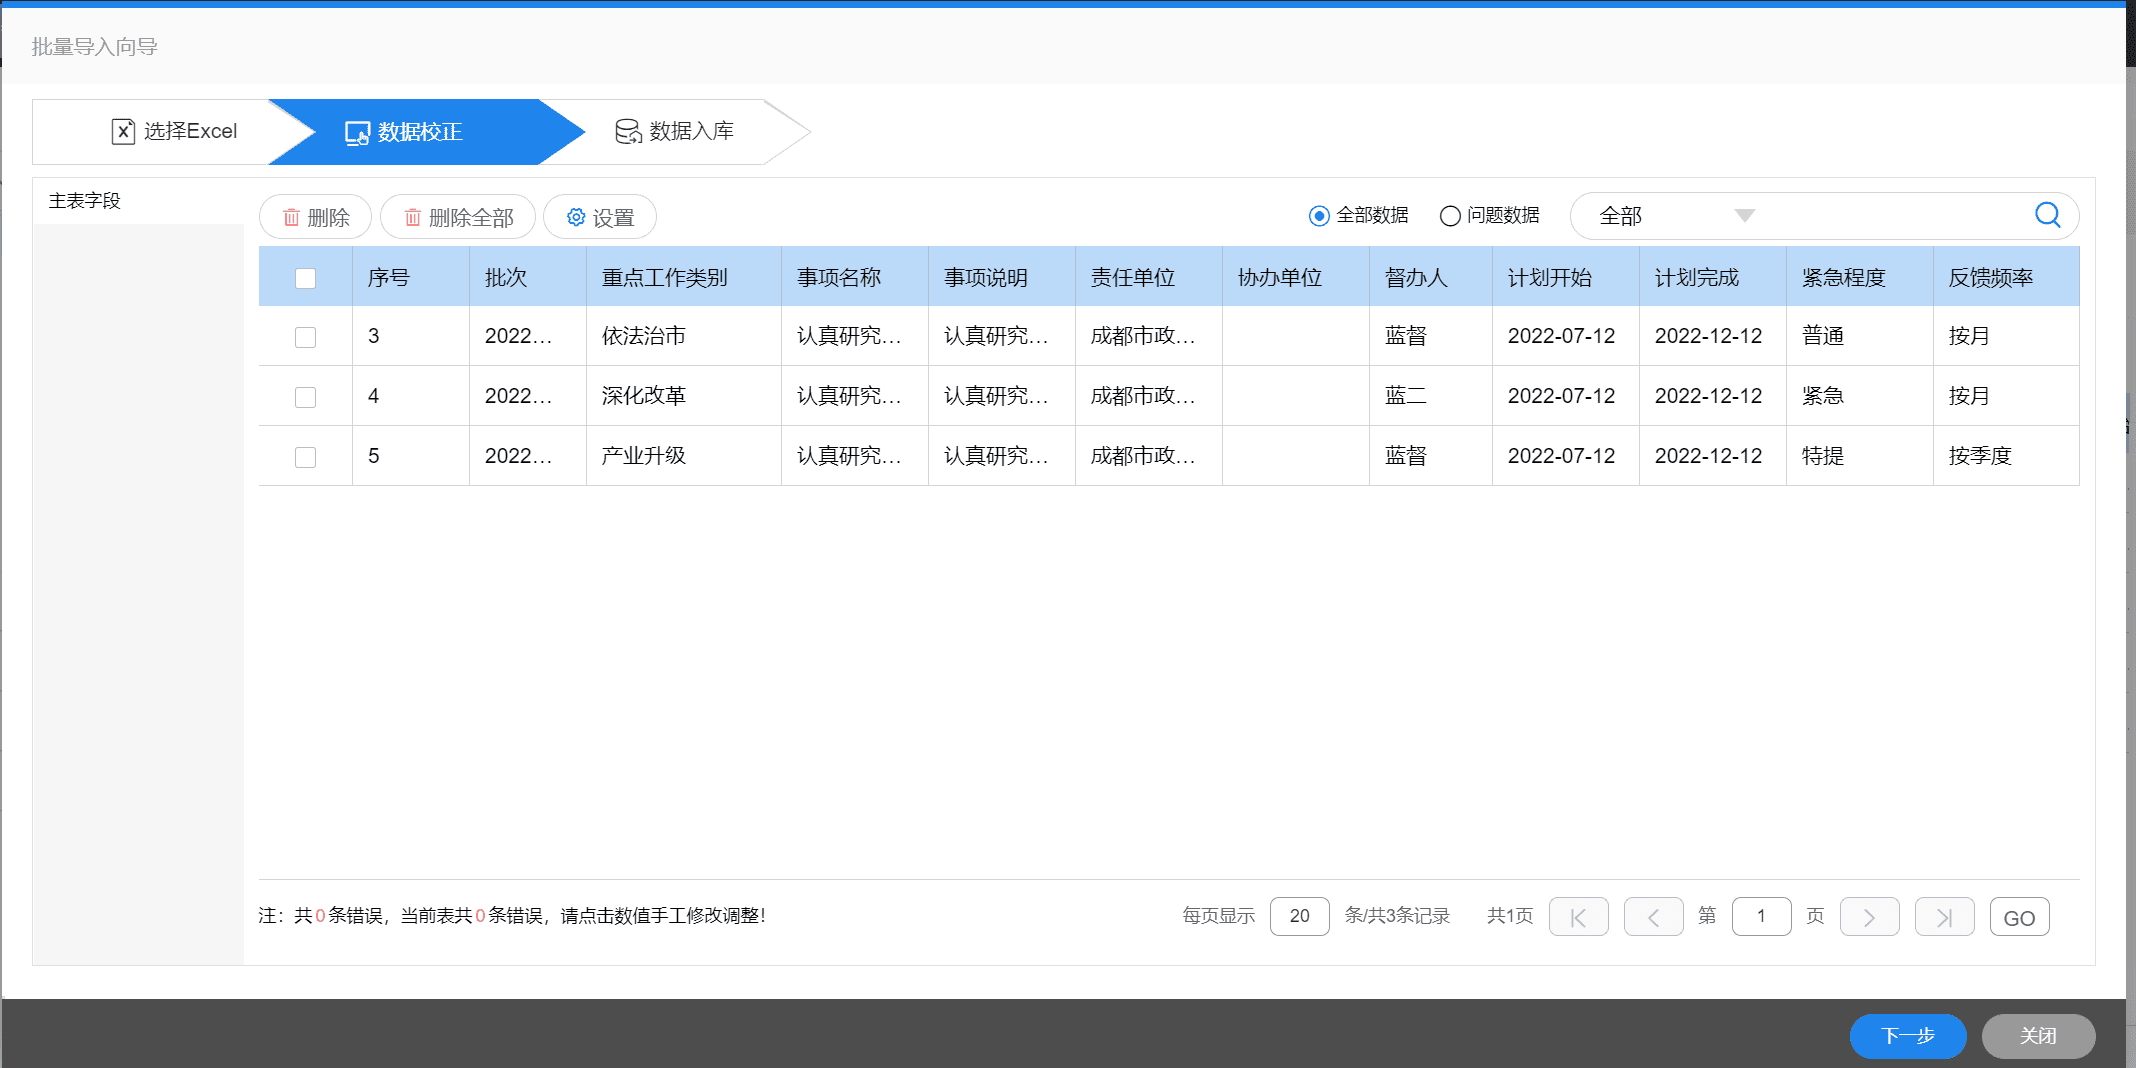Click the 批量导入向导 dialog title
This screenshot has height=1068, width=2136.
tap(95, 47)
